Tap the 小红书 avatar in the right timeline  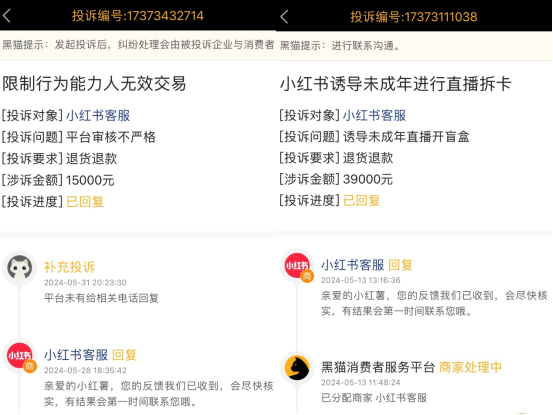(297, 266)
